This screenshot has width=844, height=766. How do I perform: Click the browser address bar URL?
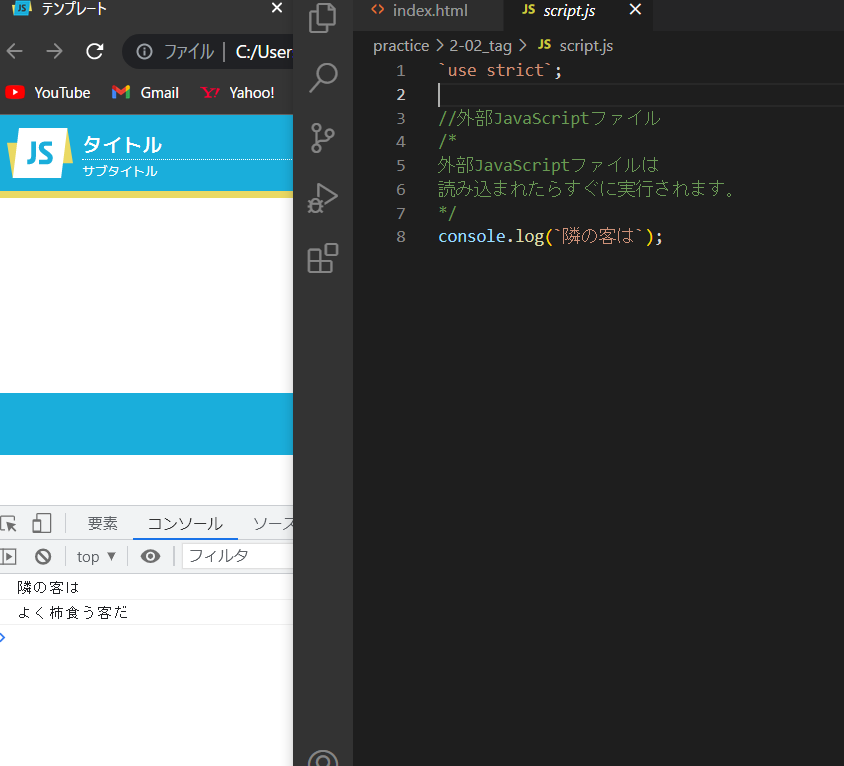(263, 52)
